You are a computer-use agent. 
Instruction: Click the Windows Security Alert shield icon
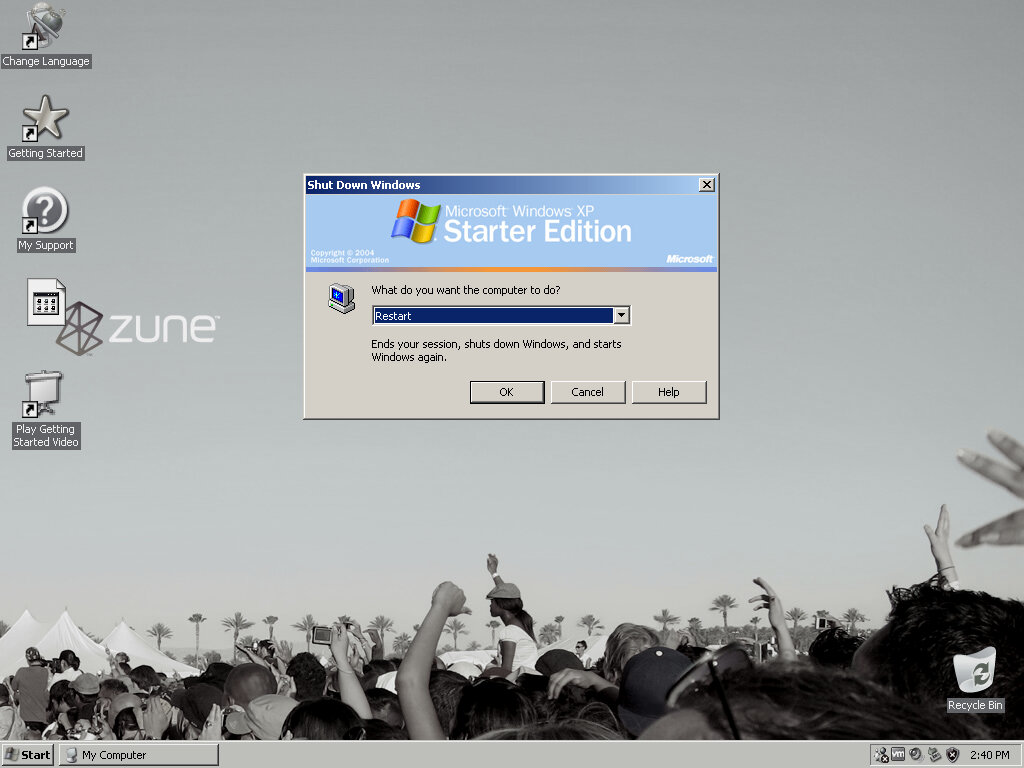coord(952,755)
